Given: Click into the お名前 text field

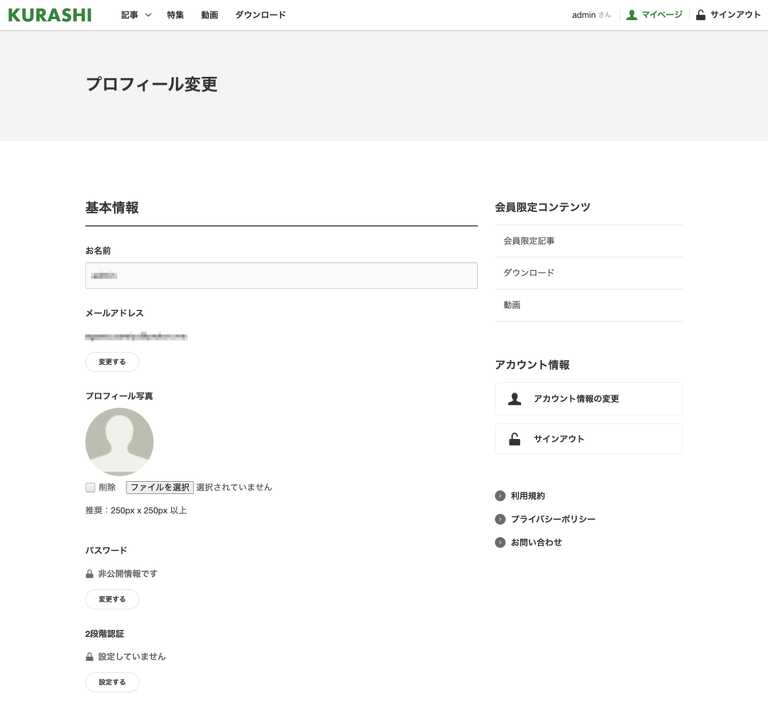Looking at the screenshot, I should [281, 275].
